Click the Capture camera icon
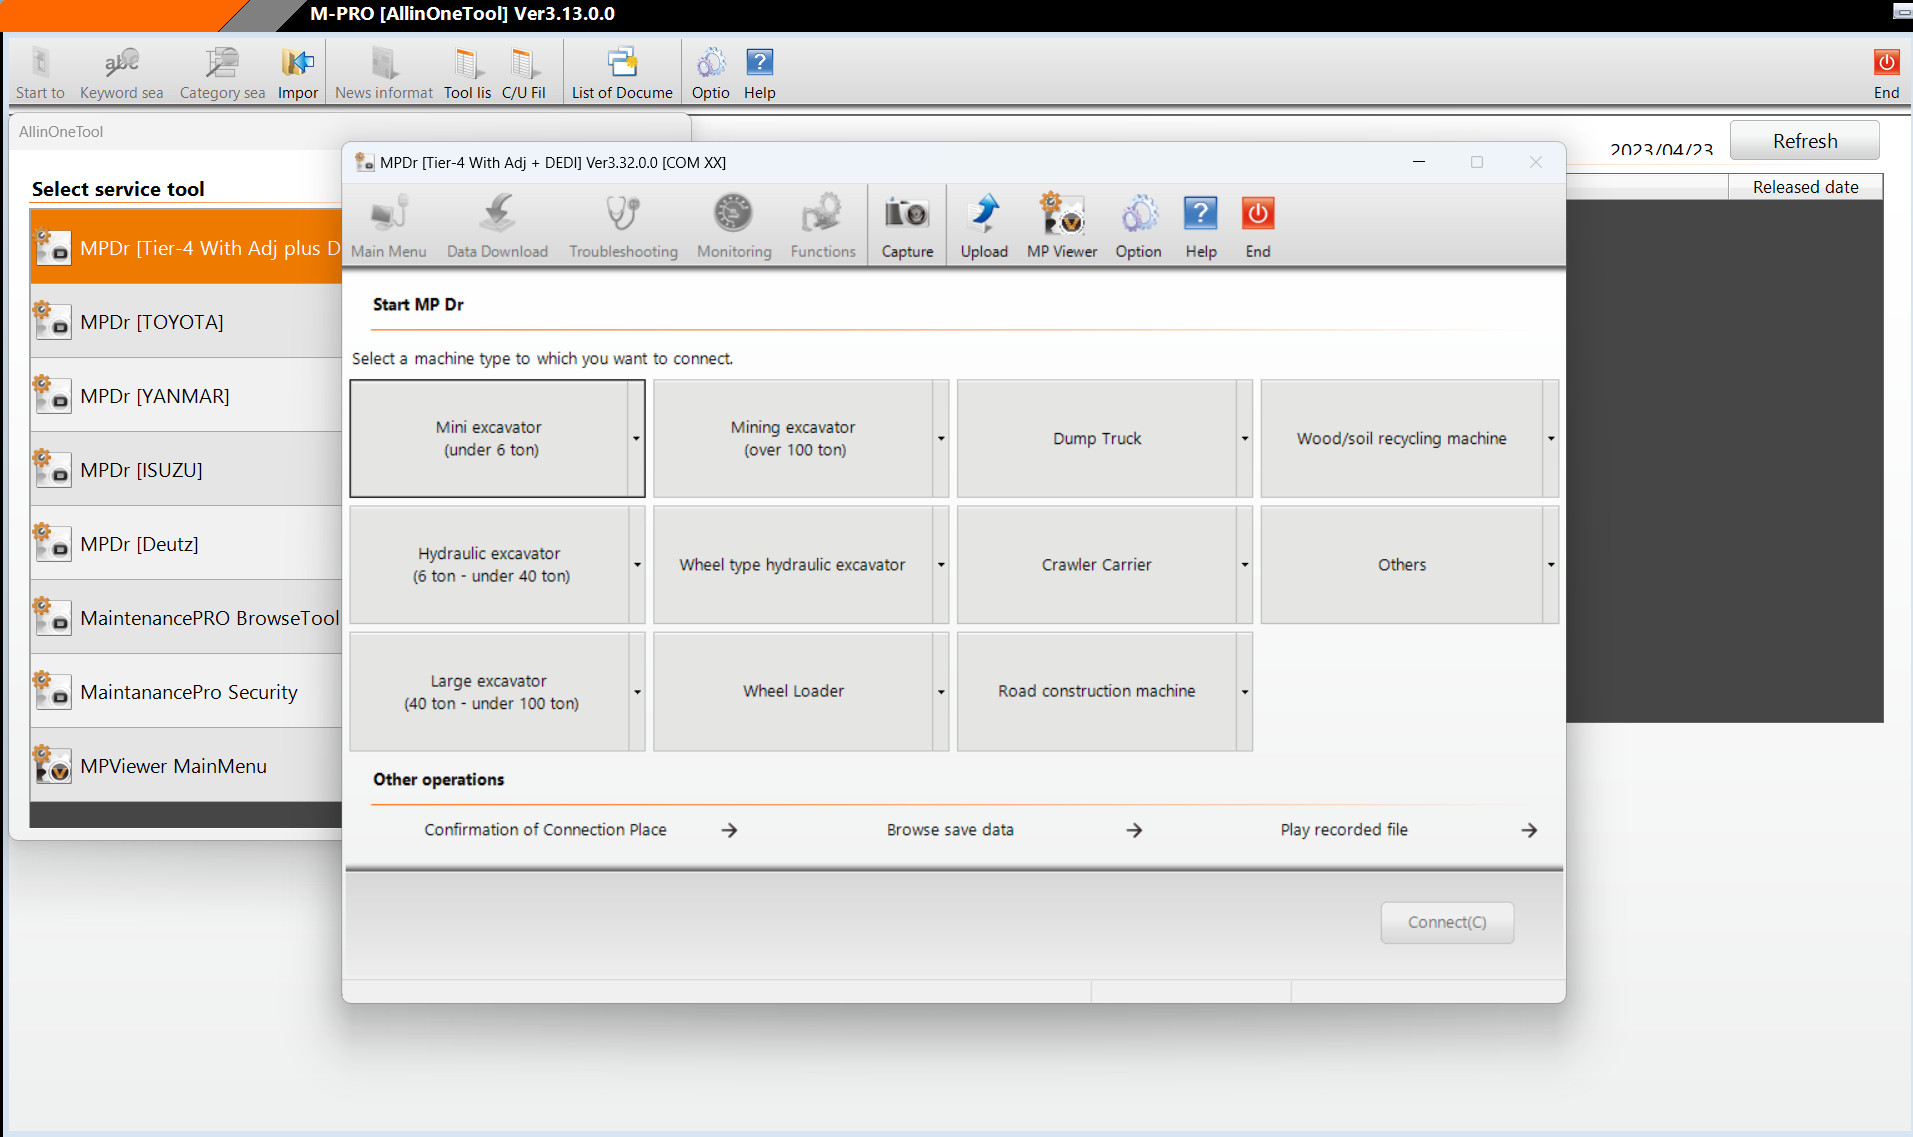The height and width of the screenshot is (1137, 1913). click(x=907, y=214)
